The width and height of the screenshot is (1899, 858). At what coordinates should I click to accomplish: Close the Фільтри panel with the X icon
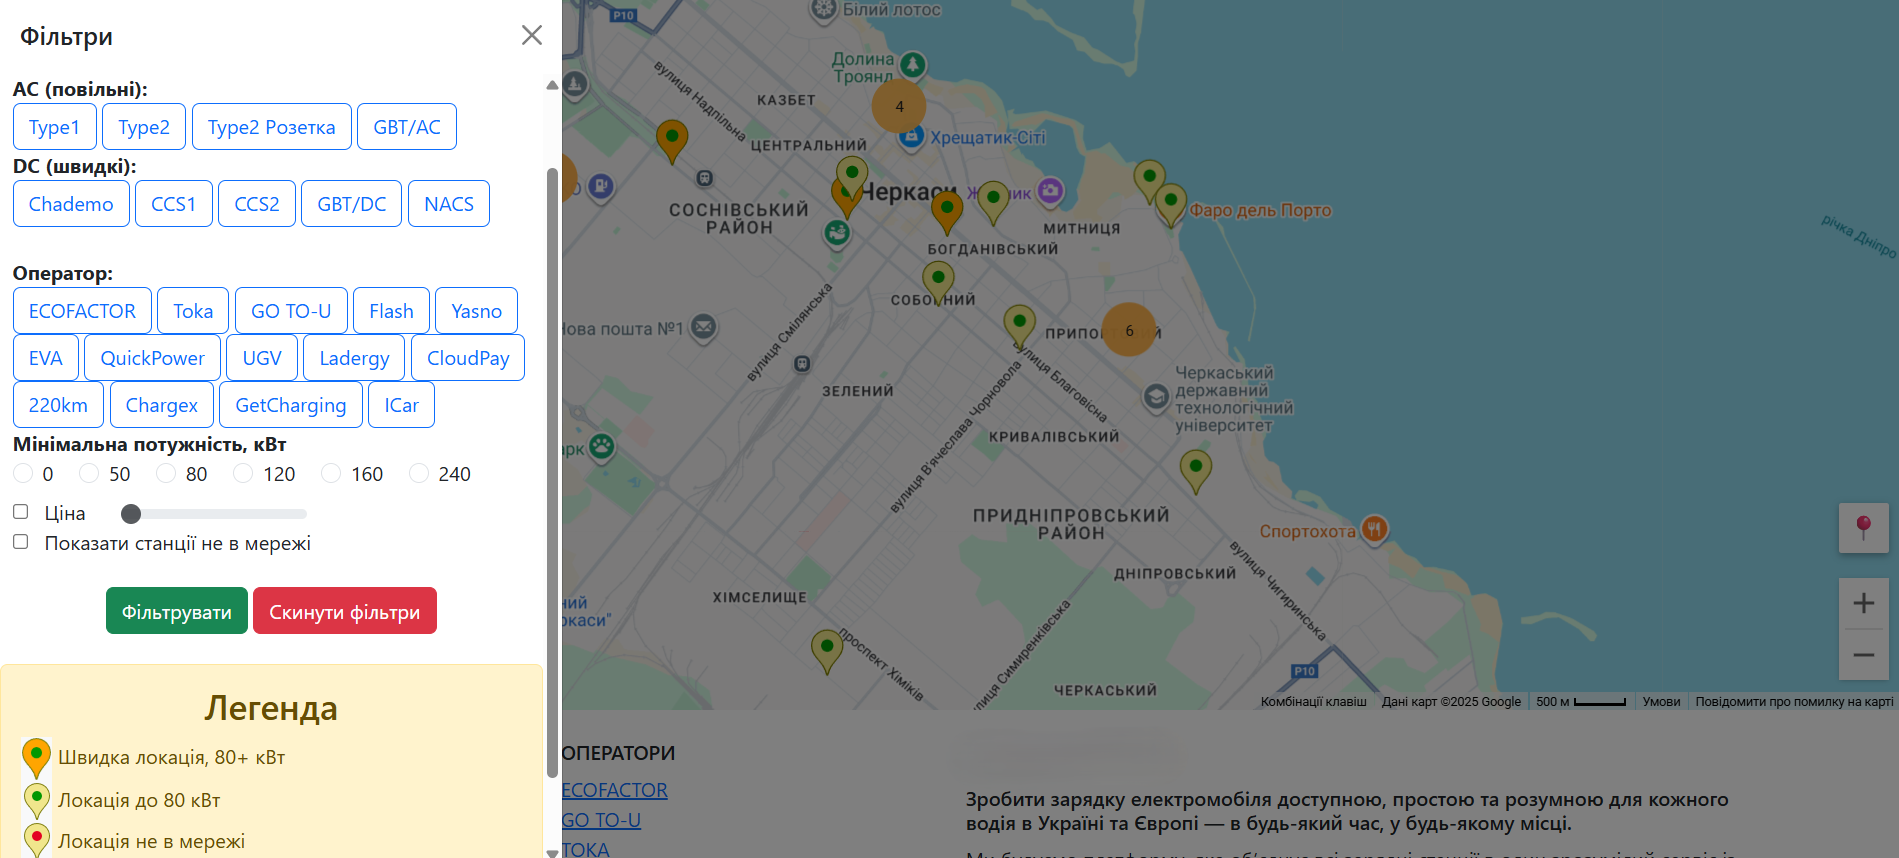(532, 35)
